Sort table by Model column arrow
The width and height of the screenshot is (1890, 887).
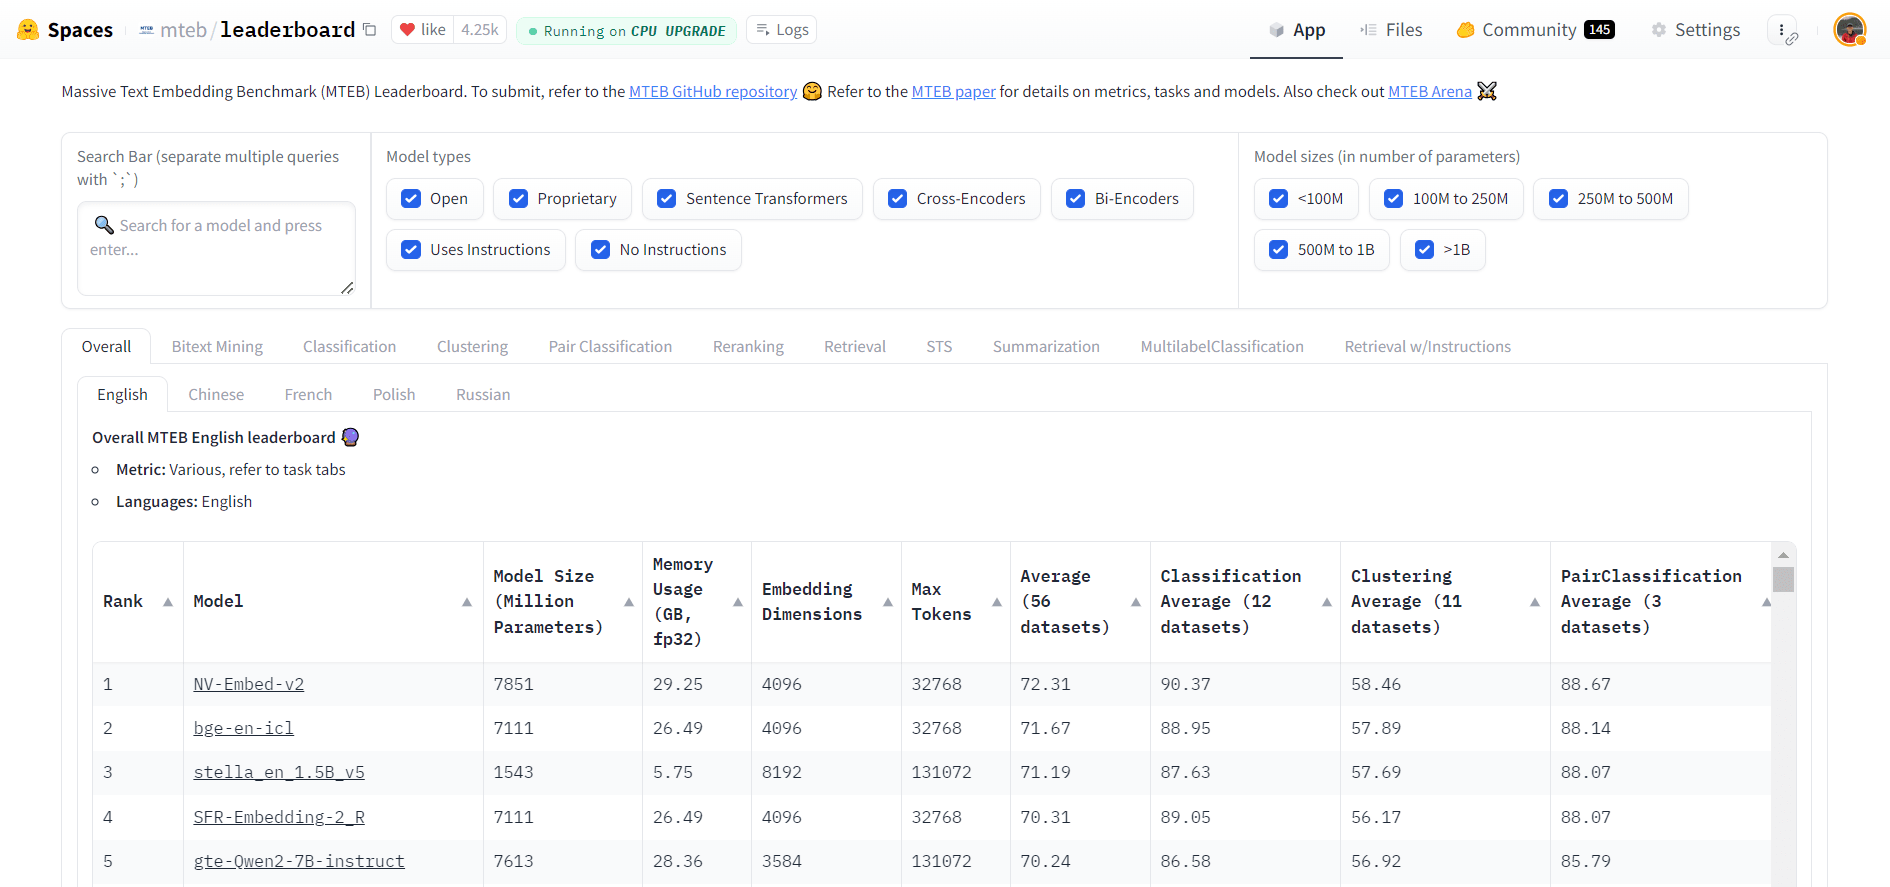coord(467,602)
